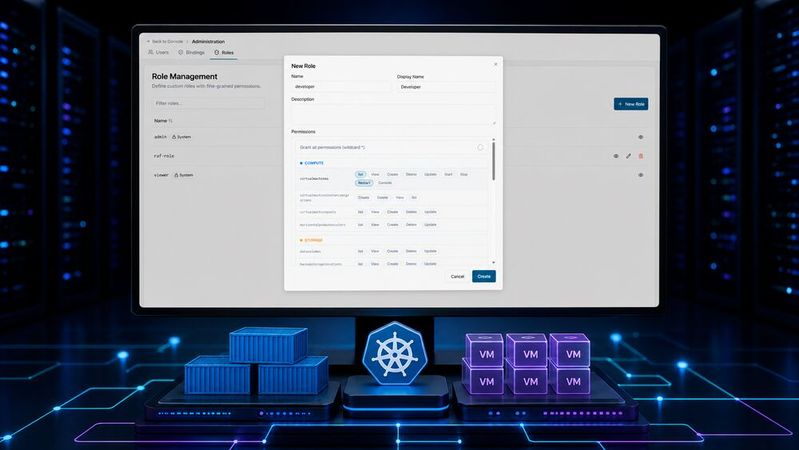Delete raf-role using the trash icon
The height and width of the screenshot is (450, 799).
[641, 156]
